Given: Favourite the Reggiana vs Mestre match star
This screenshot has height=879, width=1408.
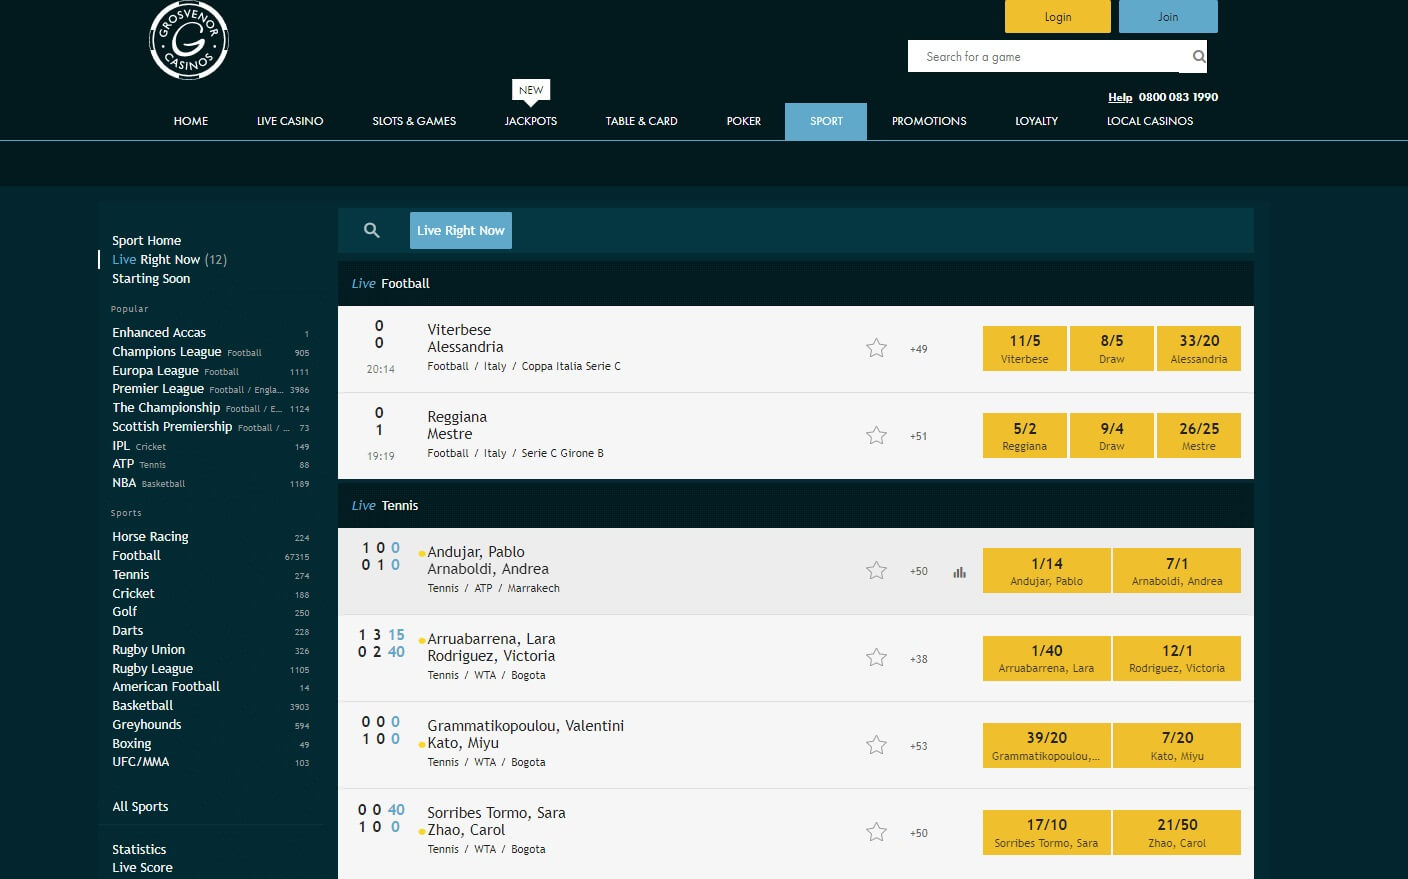Looking at the screenshot, I should [x=877, y=435].
